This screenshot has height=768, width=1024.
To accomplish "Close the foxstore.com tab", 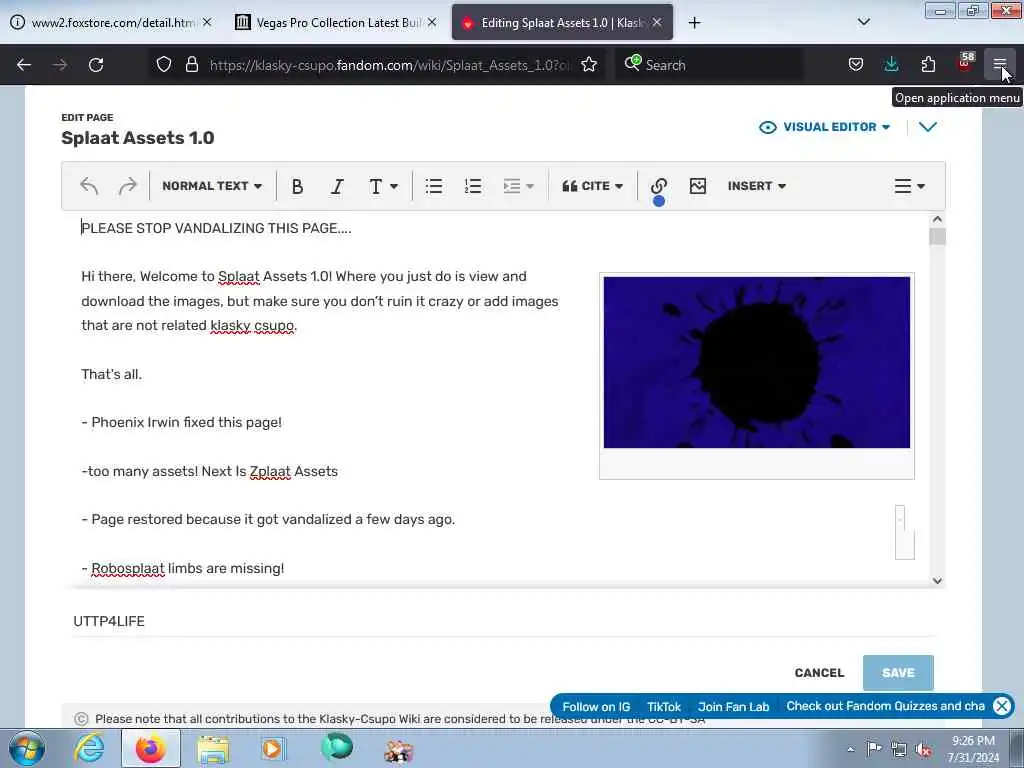I will 207,22.
